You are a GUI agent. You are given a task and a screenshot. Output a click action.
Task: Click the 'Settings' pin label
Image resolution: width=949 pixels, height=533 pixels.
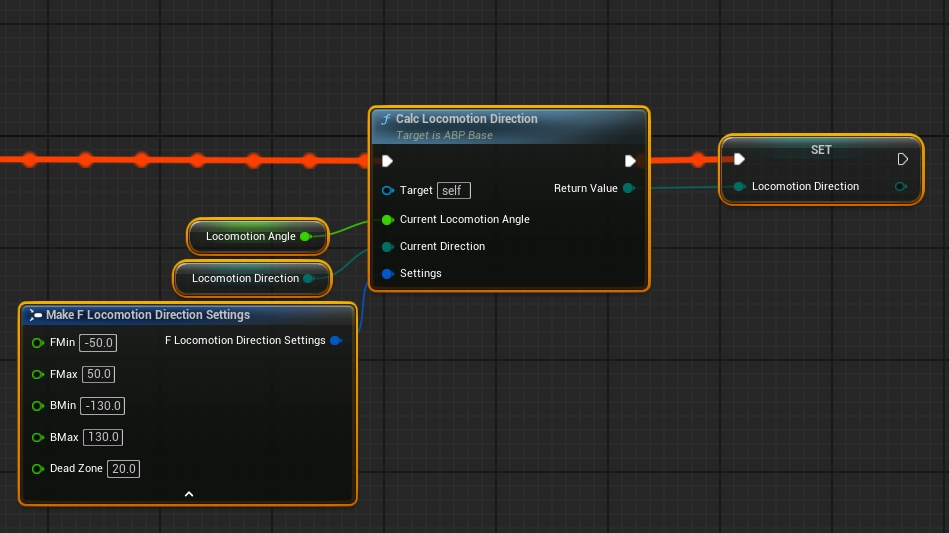(x=420, y=274)
